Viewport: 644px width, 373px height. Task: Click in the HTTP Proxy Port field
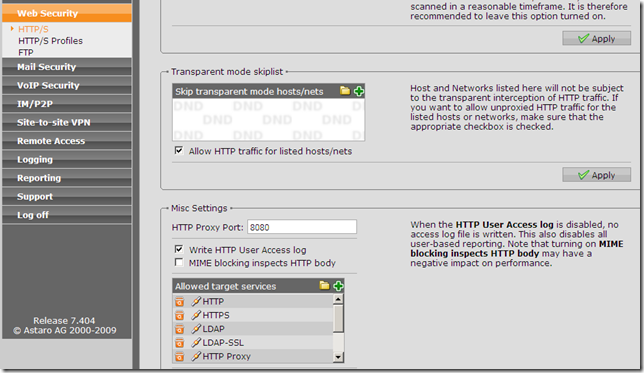[302, 227]
